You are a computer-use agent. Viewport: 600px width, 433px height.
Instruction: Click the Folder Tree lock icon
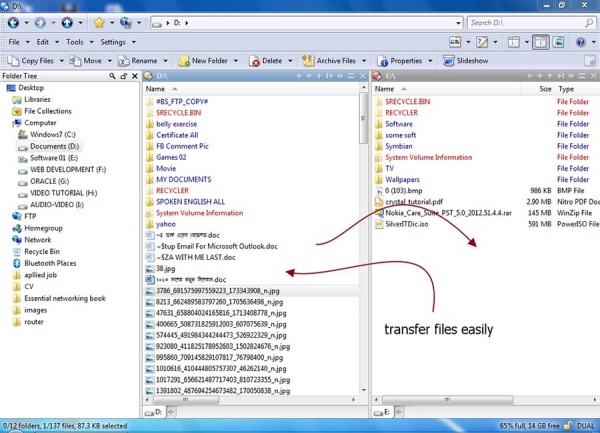[124, 76]
